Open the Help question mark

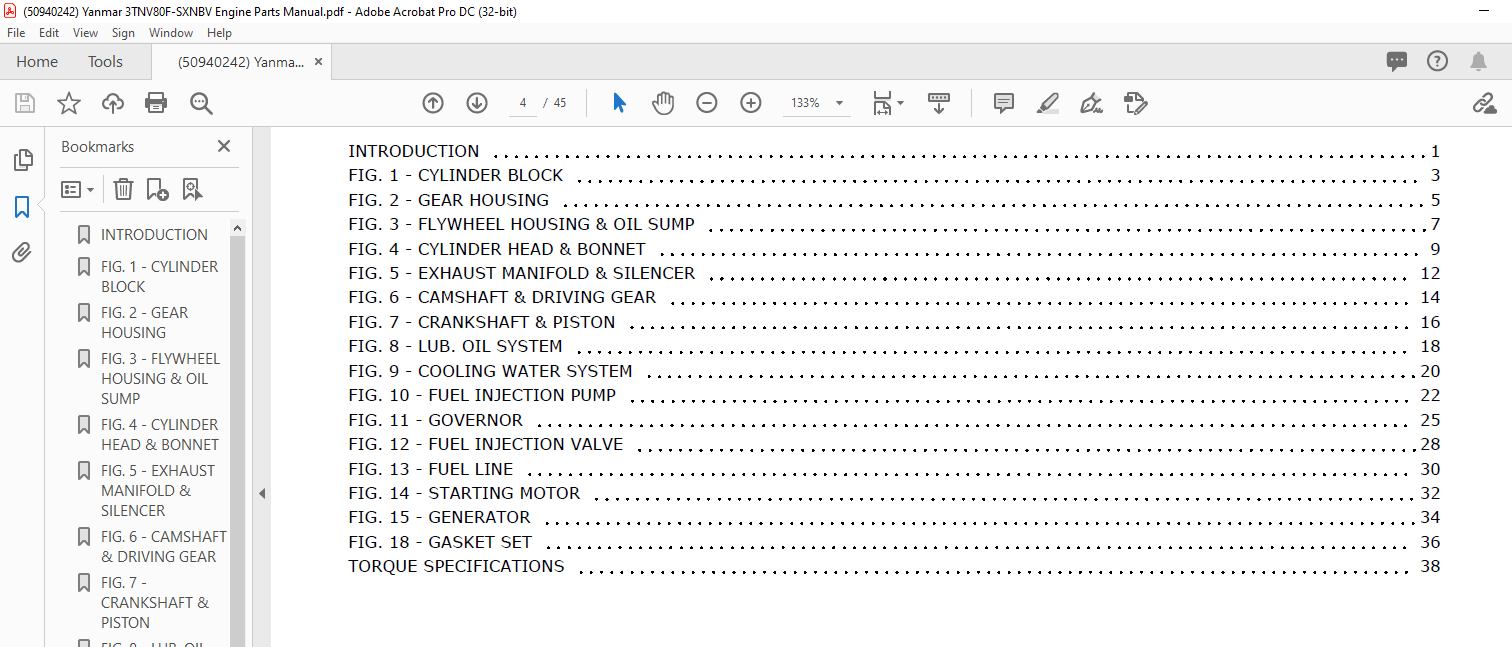(1437, 61)
